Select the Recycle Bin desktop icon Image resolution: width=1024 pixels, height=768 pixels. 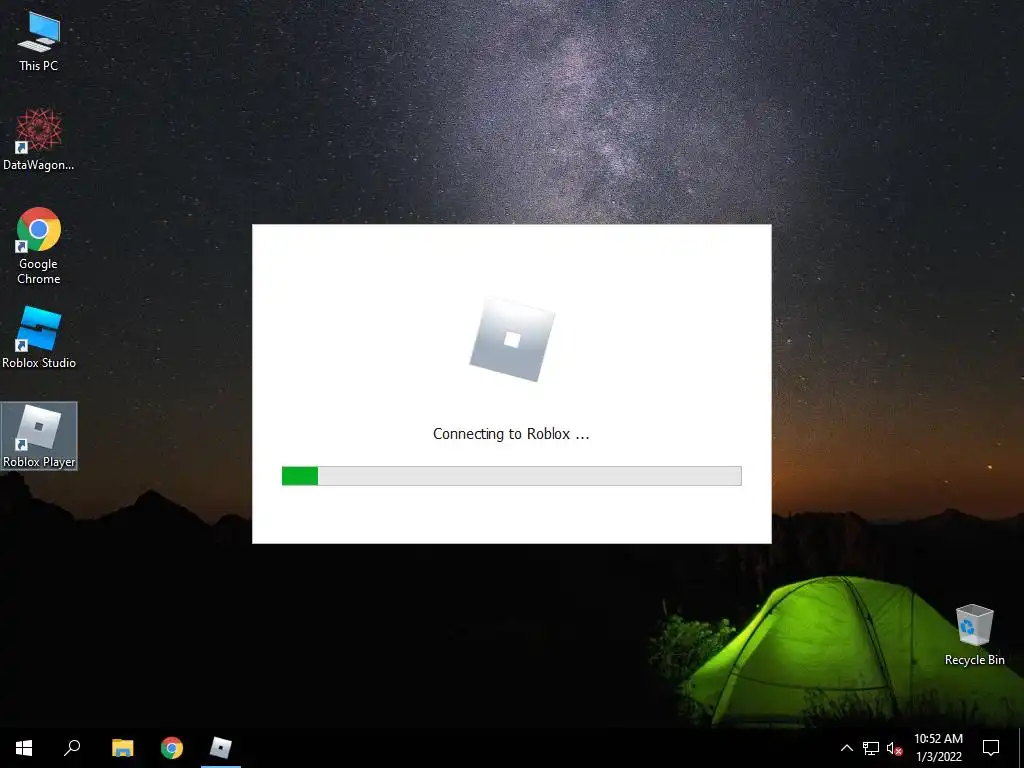tap(974, 634)
